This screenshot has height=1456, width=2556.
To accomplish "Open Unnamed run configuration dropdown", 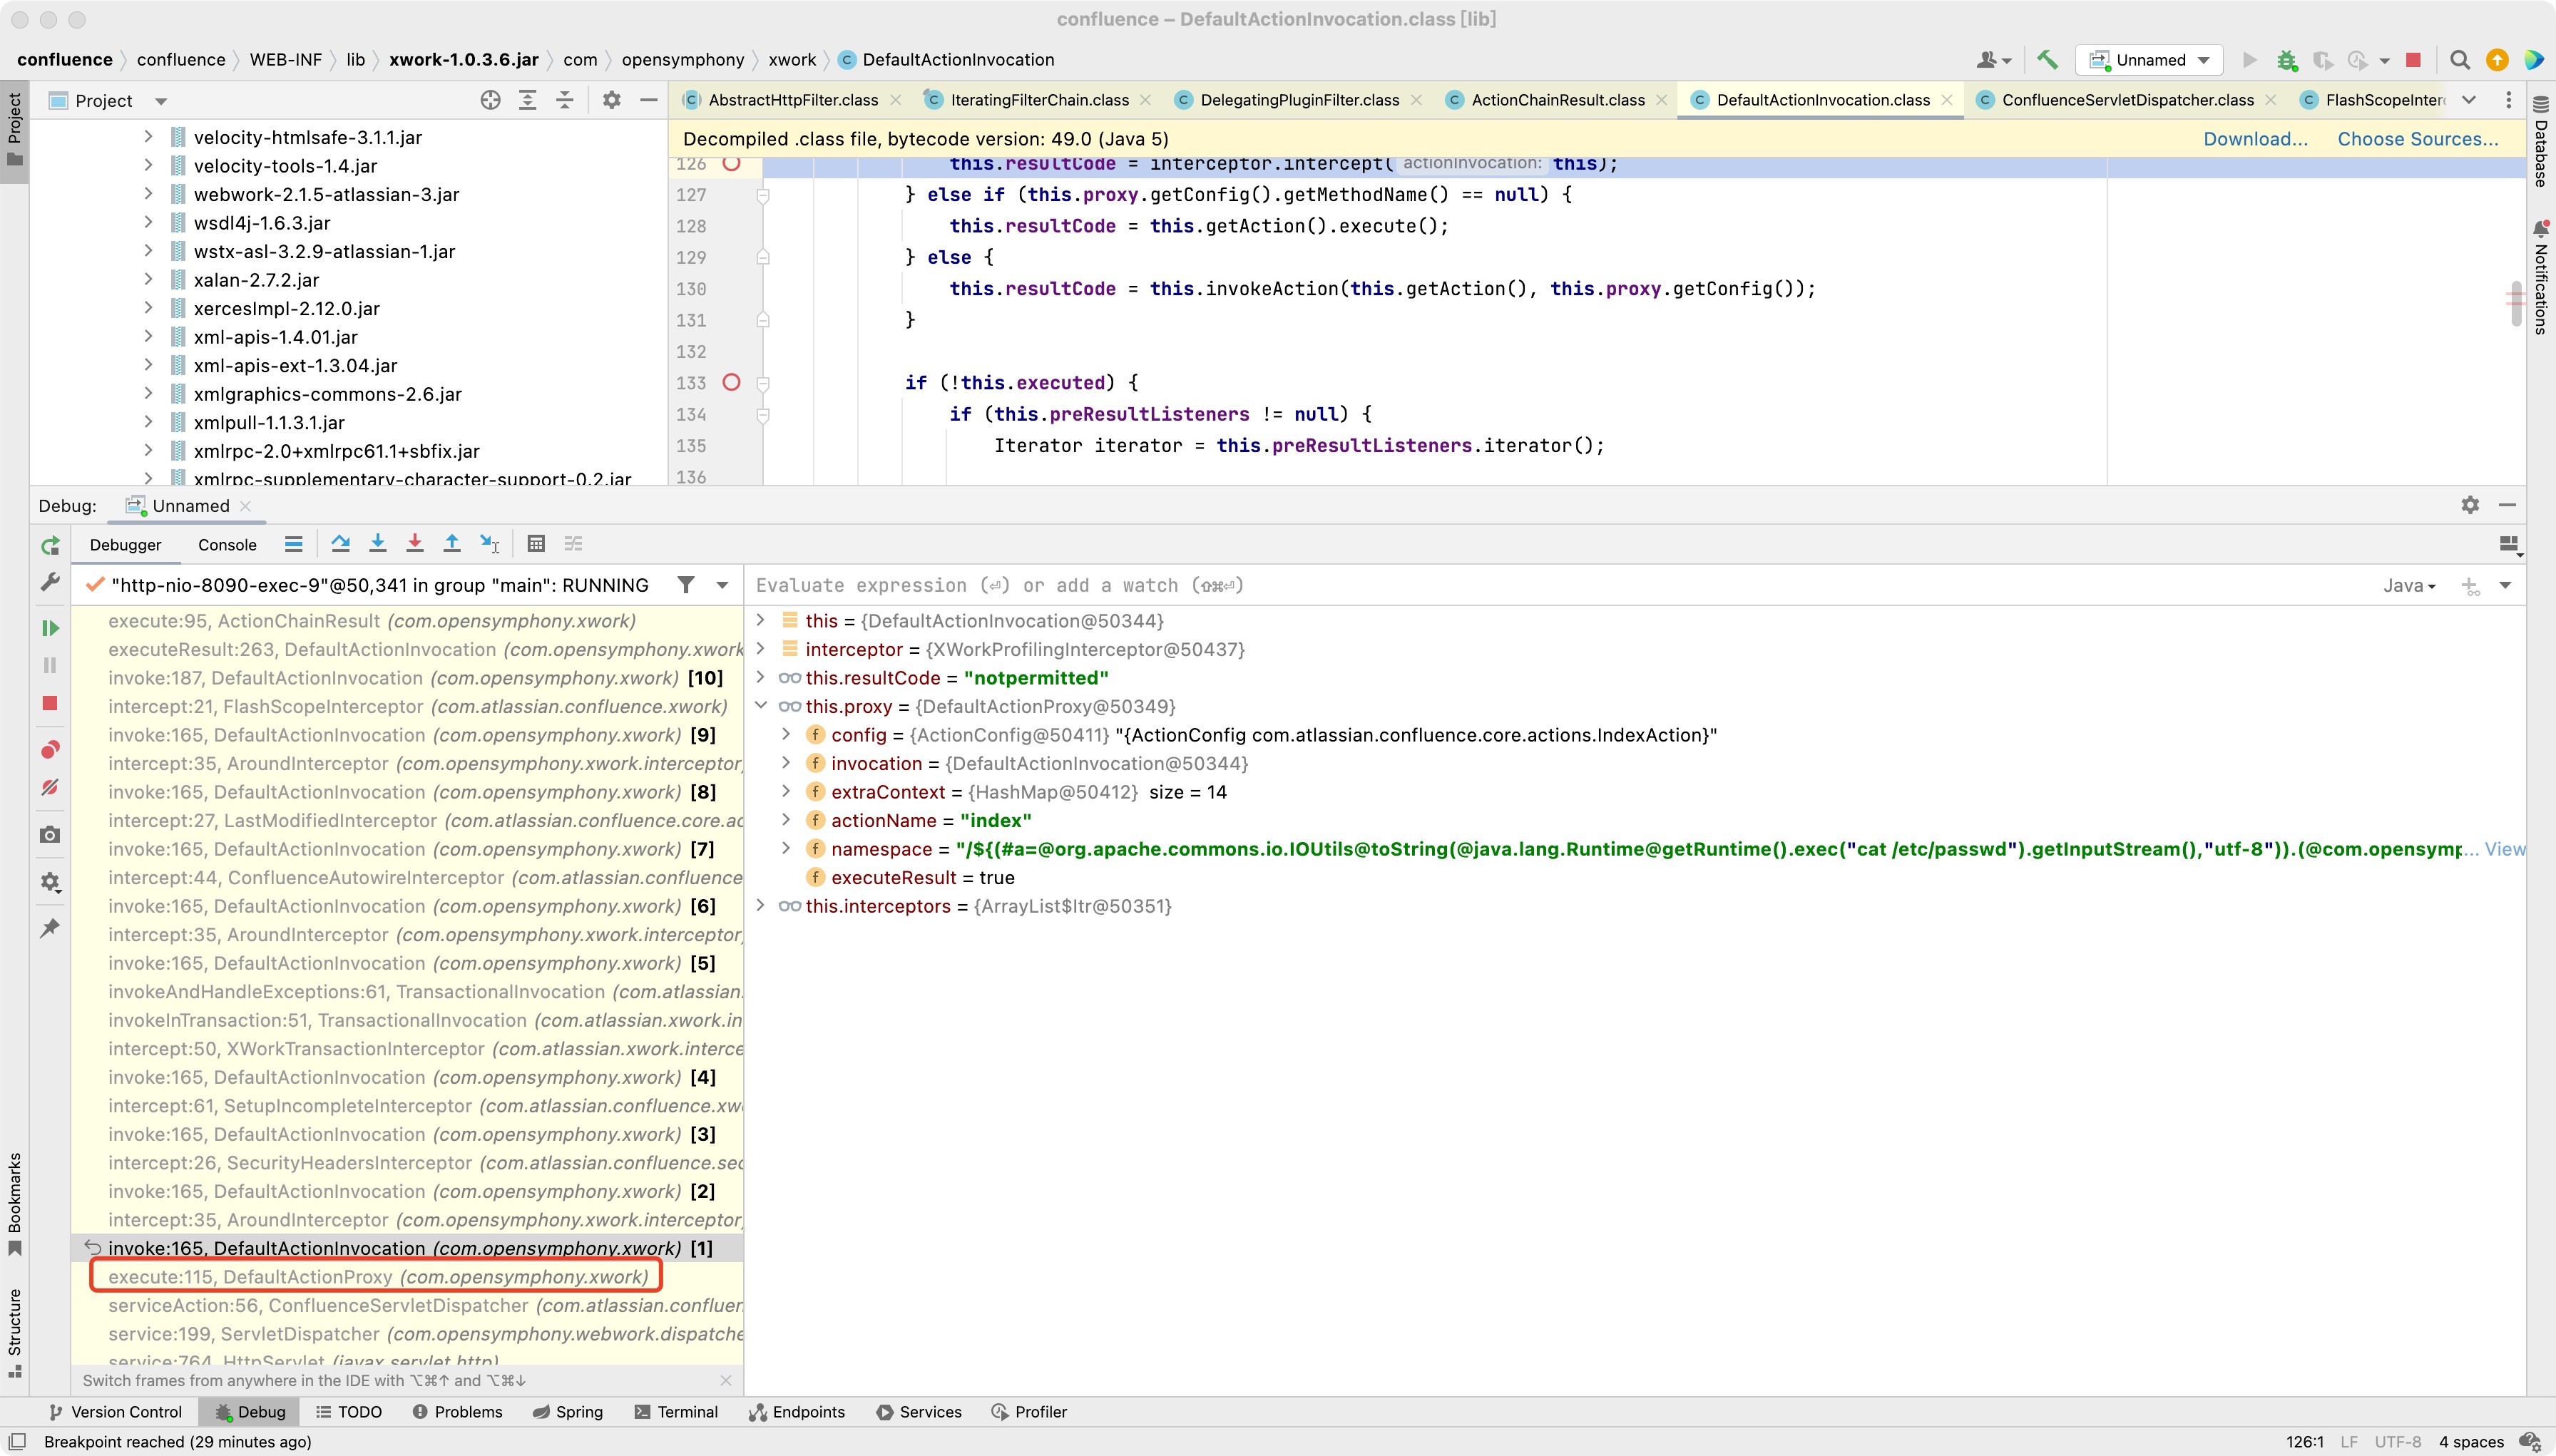I will click(x=2149, y=60).
